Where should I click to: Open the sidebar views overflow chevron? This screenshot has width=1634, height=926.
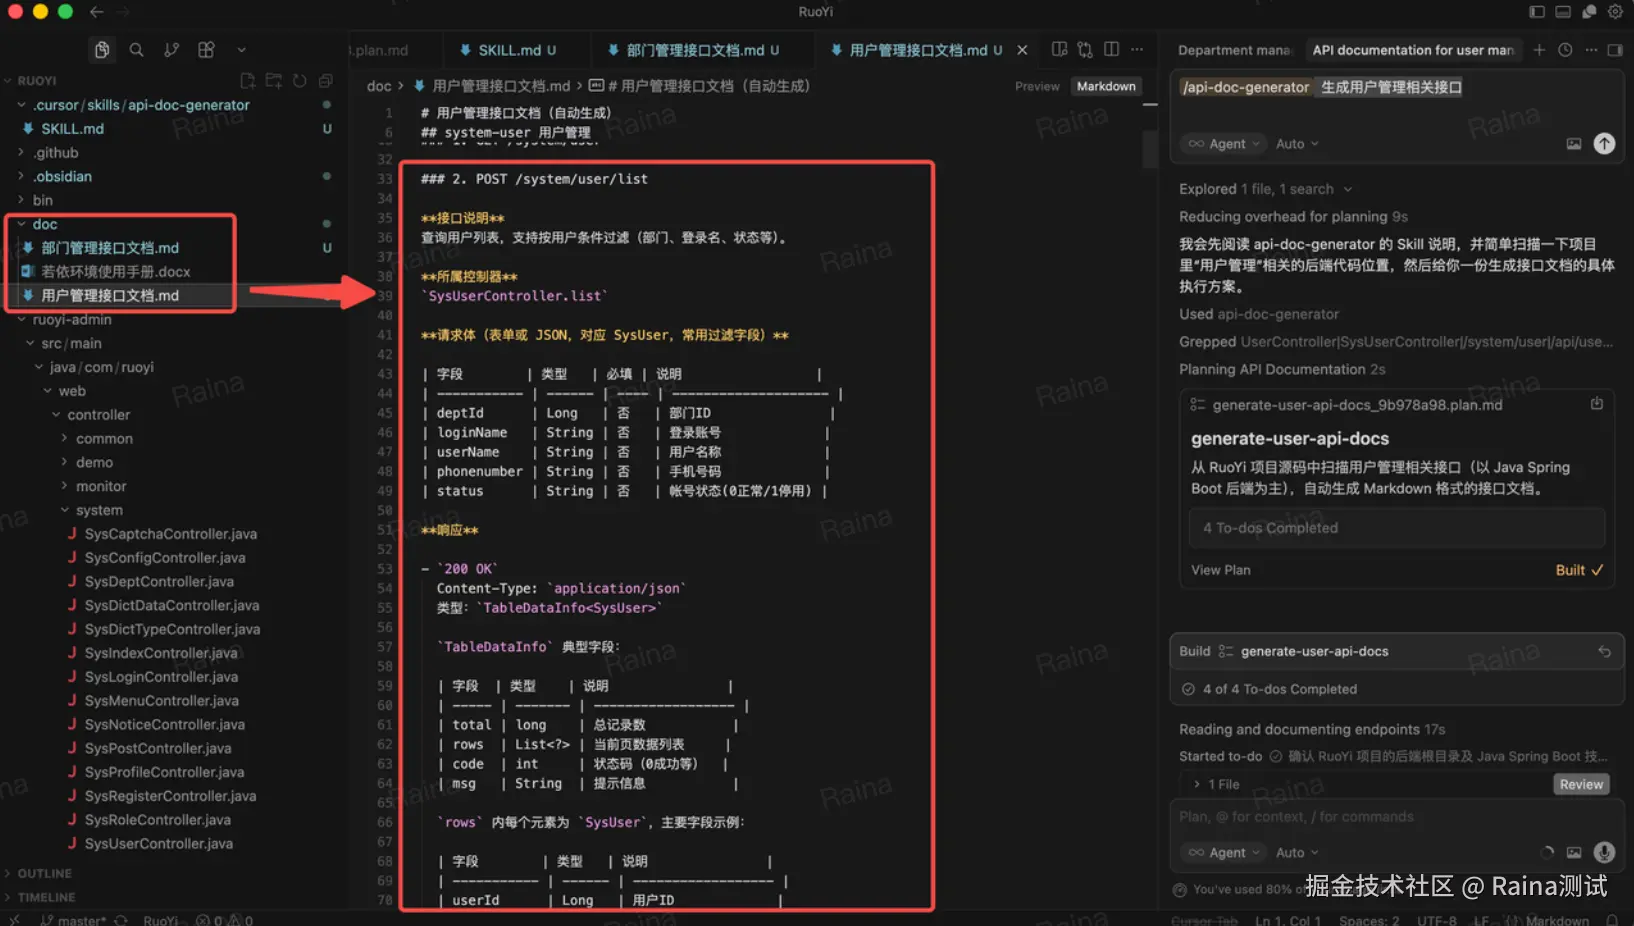[x=241, y=50]
